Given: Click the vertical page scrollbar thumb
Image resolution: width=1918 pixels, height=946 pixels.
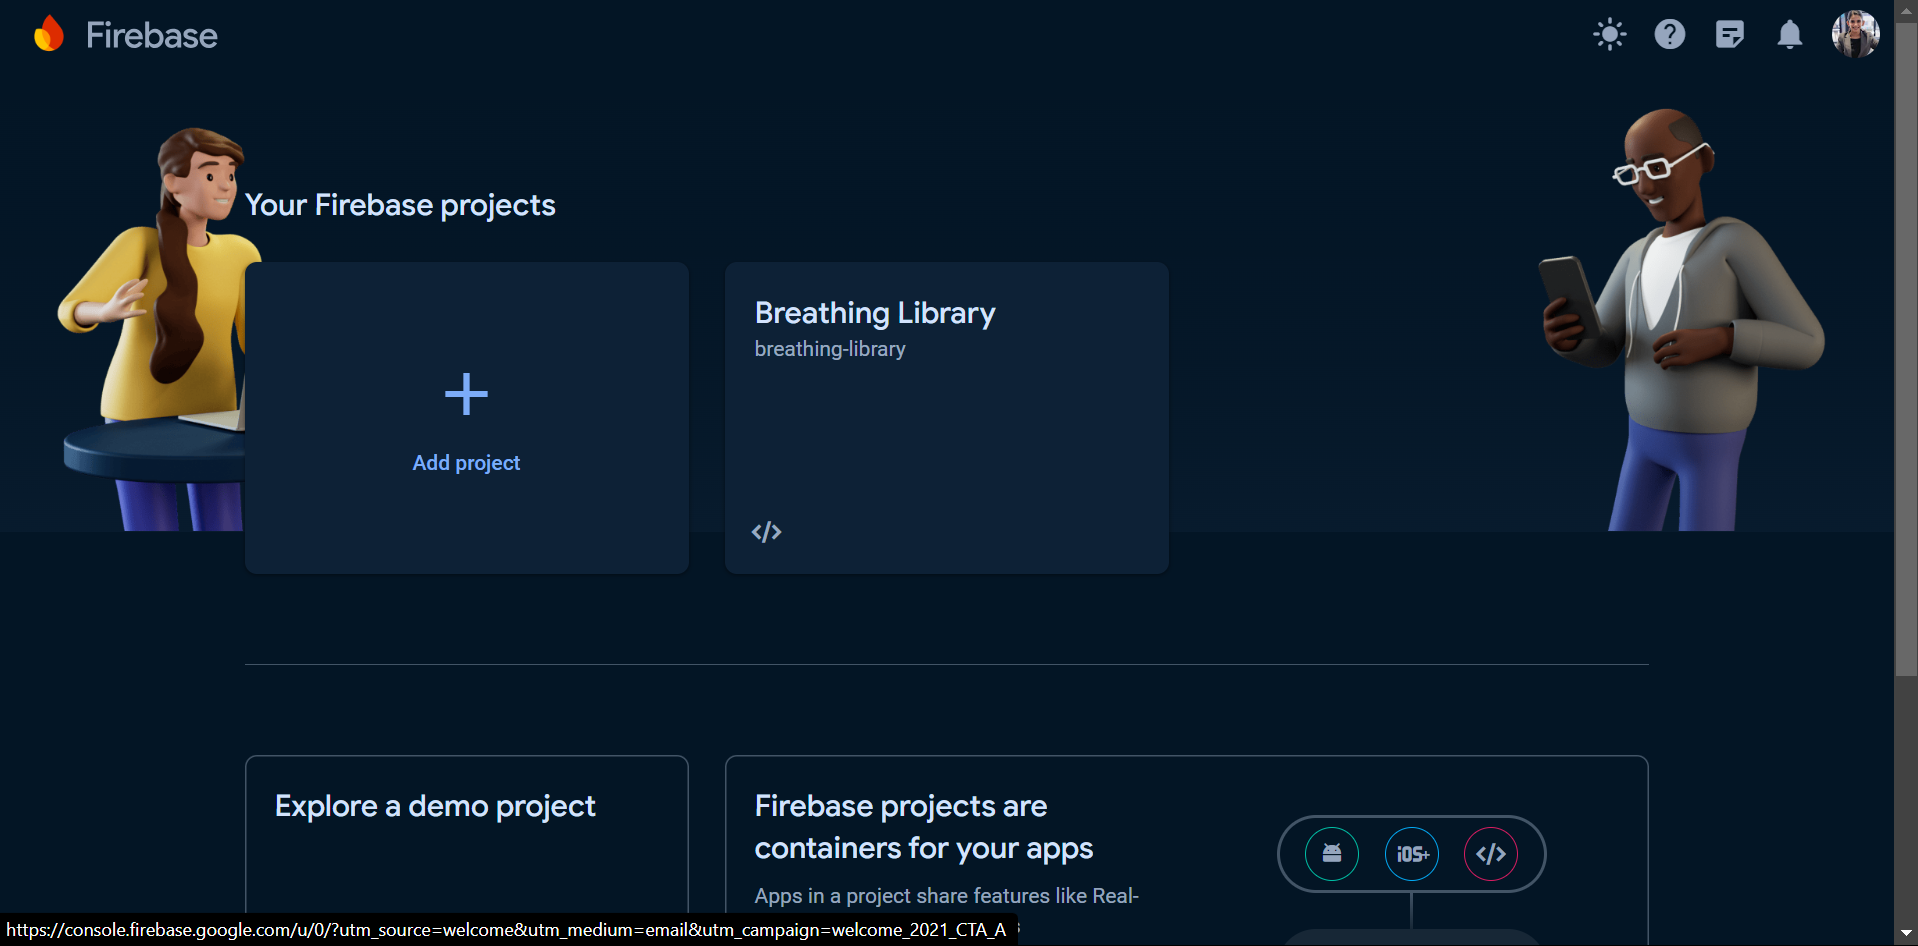Looking at the screenshot, I should tap(1906, 350).
